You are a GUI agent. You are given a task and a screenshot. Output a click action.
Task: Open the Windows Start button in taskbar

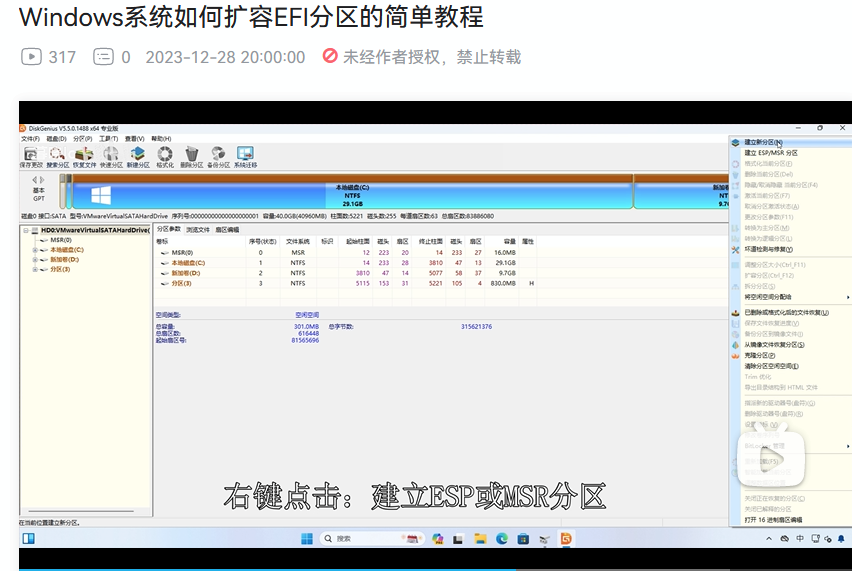307,538
